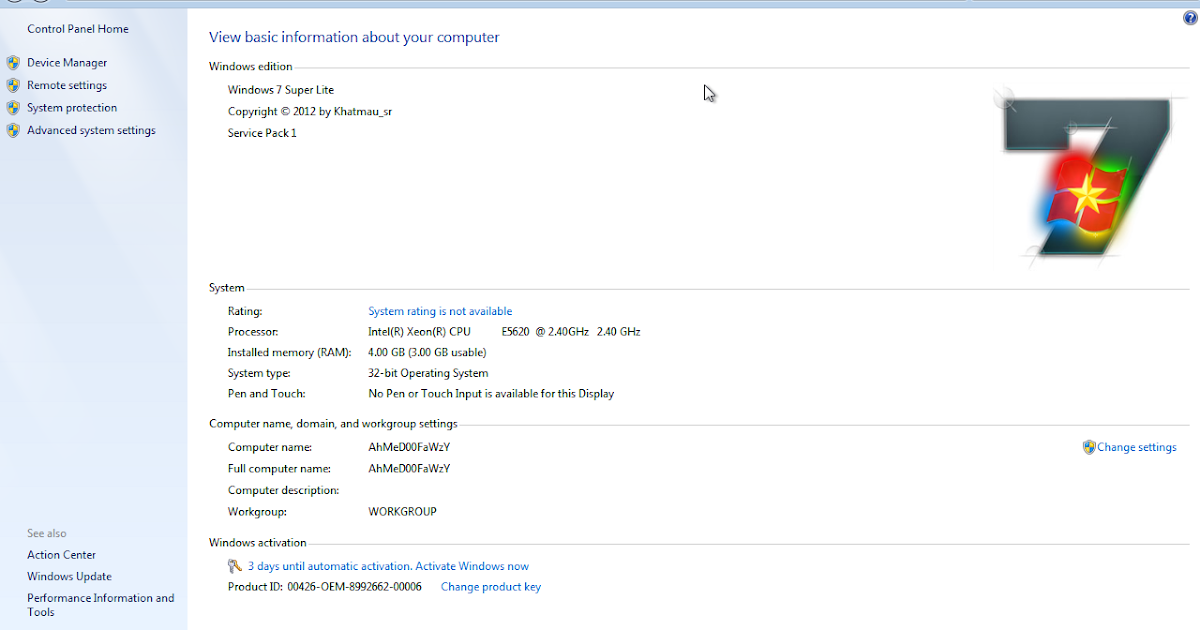Select 'Copyright © 2012 by Khatmau_sr' text

point(310,111)
